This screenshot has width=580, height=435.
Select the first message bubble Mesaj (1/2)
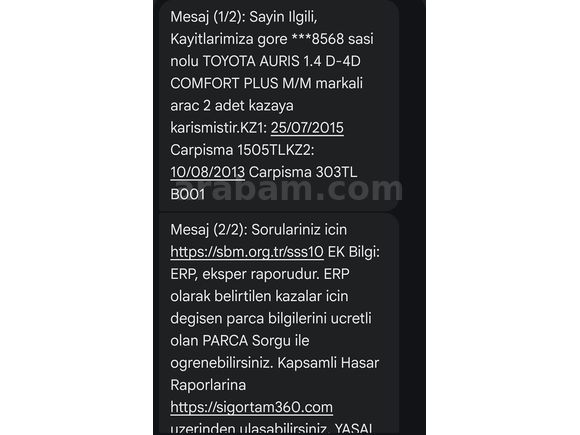(x=279, y=105)
